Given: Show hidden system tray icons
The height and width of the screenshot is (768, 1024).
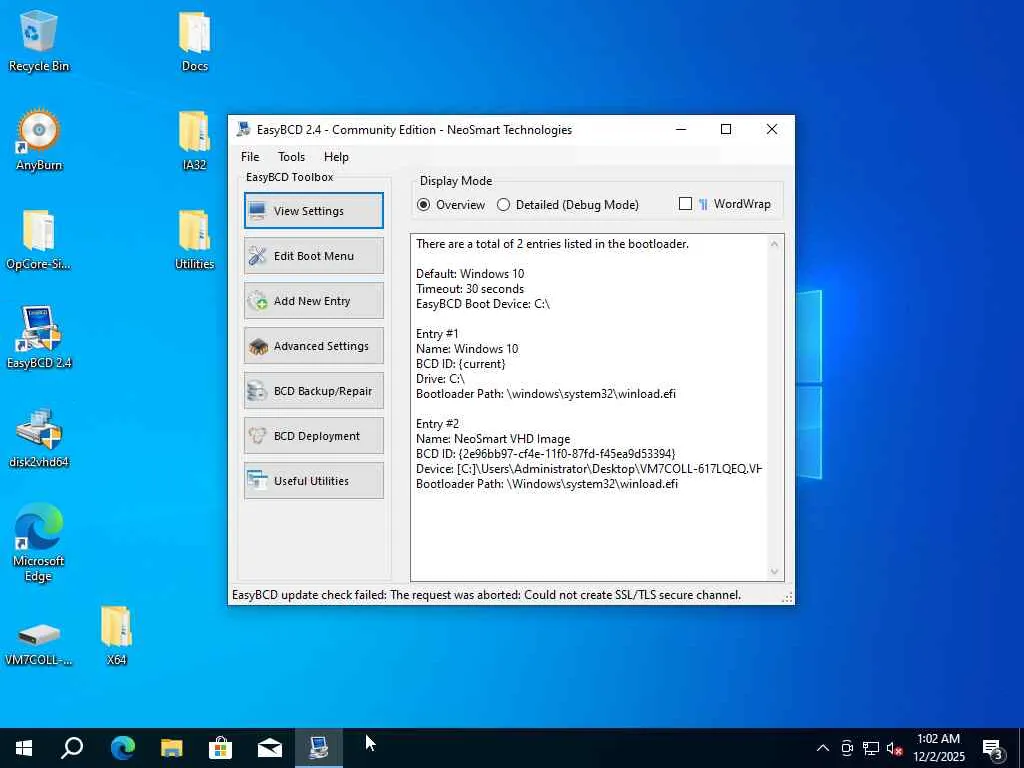Looking at the screenshot, I should (x=823, y=748).
